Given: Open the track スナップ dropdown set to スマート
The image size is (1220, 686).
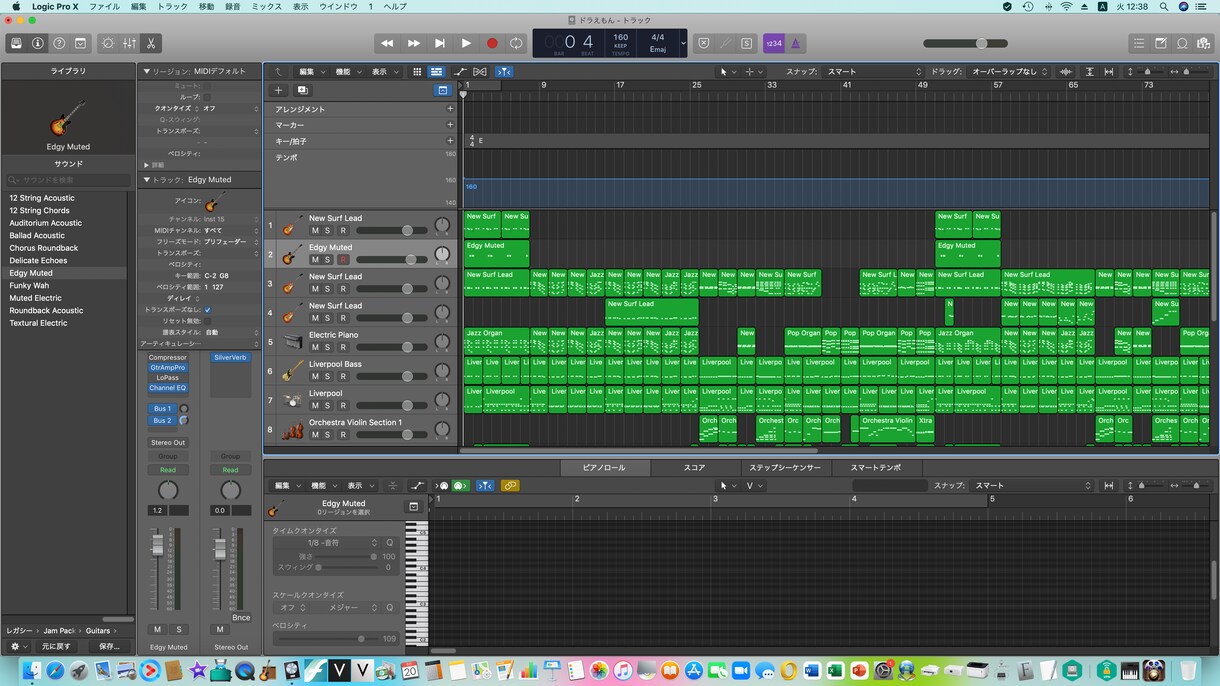Looking at the screenshot, I should 875,72.
